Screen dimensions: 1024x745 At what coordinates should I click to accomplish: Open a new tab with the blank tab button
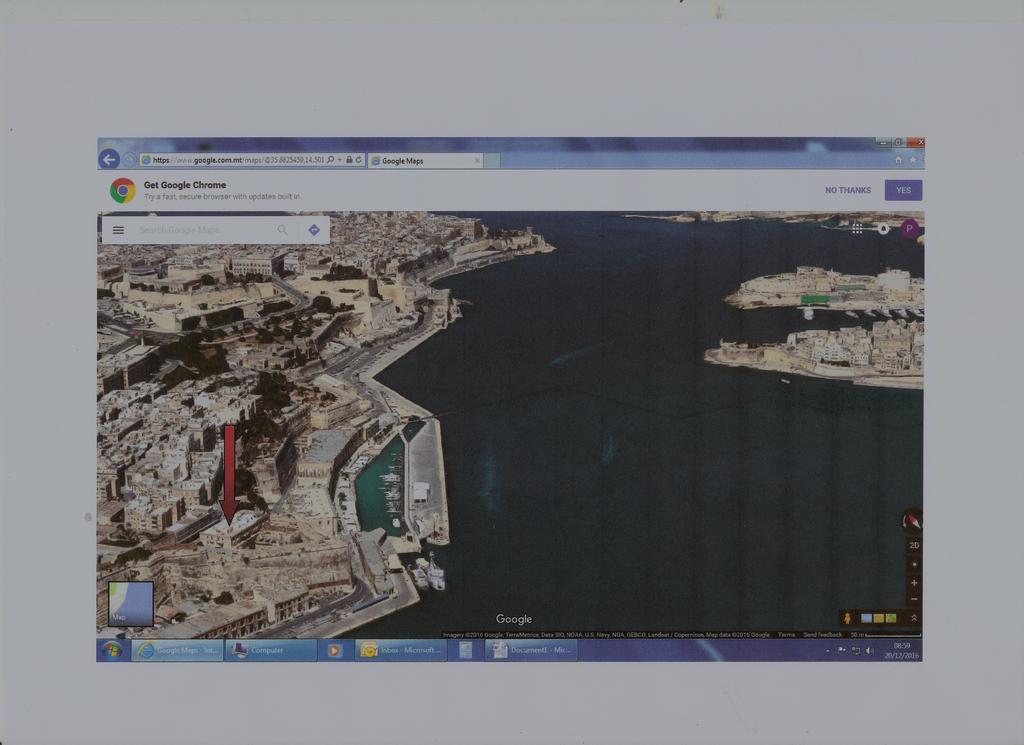click(x=492, y=161)
